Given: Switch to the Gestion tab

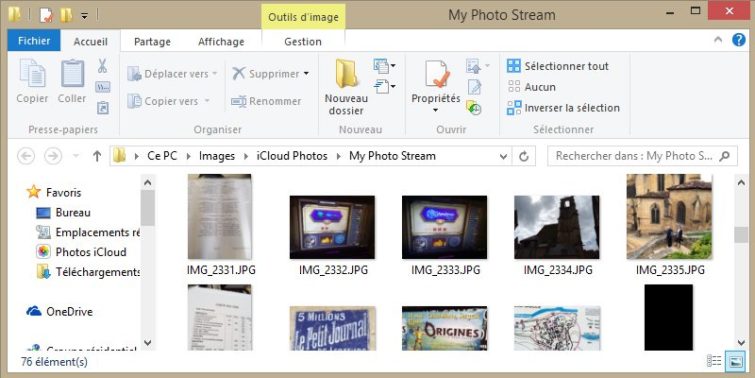Looking at the screenshot, I should (x=303, y=41).
